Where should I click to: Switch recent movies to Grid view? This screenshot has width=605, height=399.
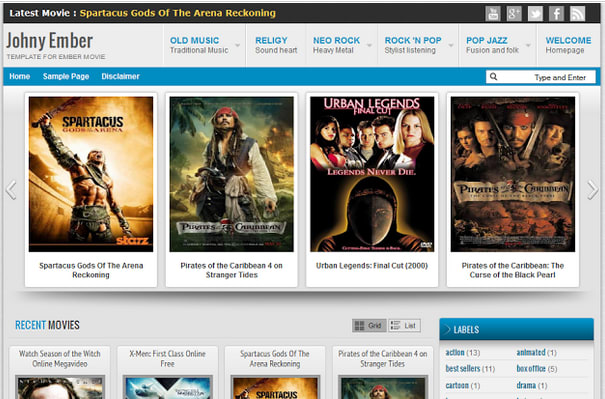(369, 326)
